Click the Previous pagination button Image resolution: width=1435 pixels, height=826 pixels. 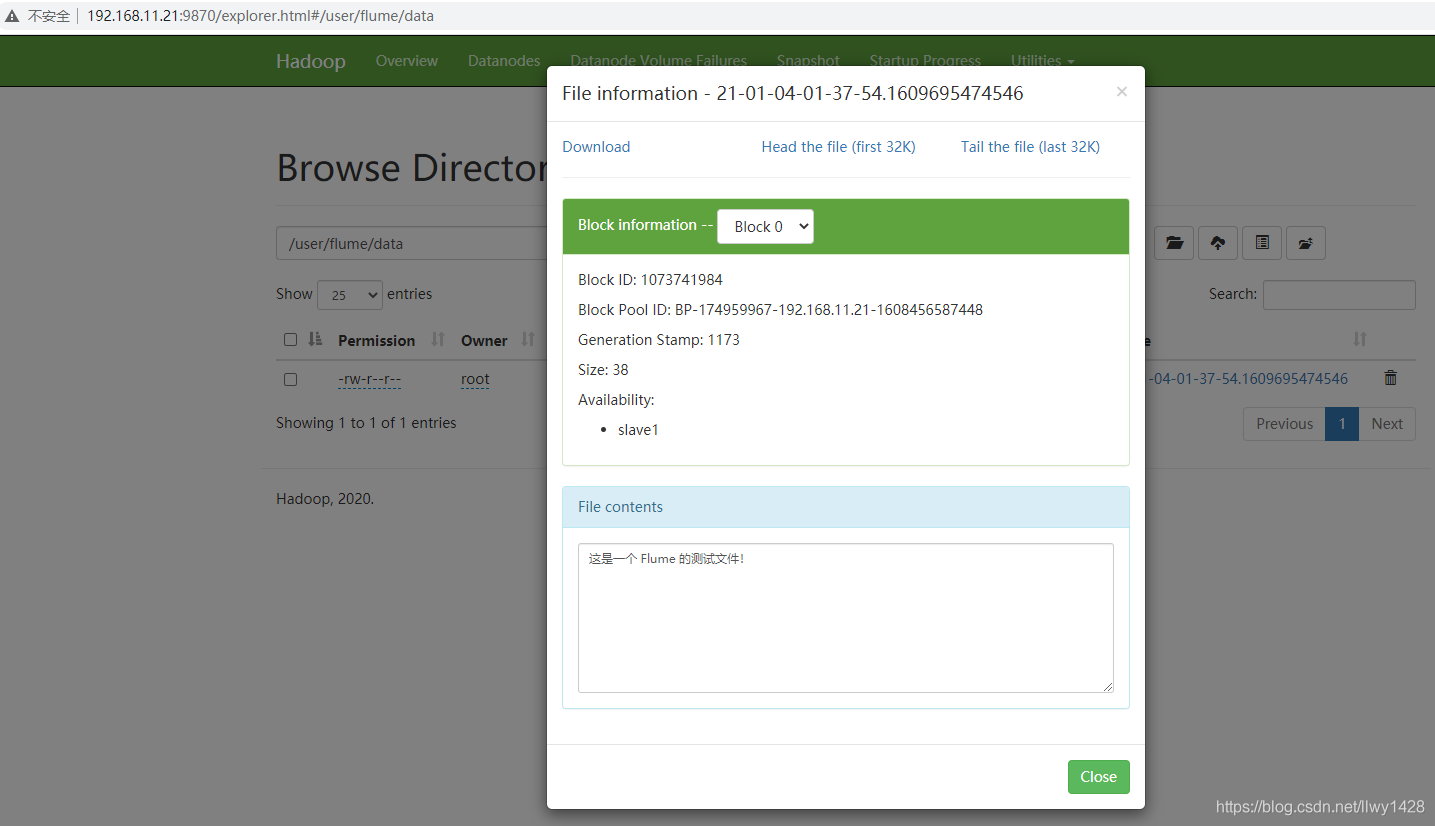tap(1284, 424)
